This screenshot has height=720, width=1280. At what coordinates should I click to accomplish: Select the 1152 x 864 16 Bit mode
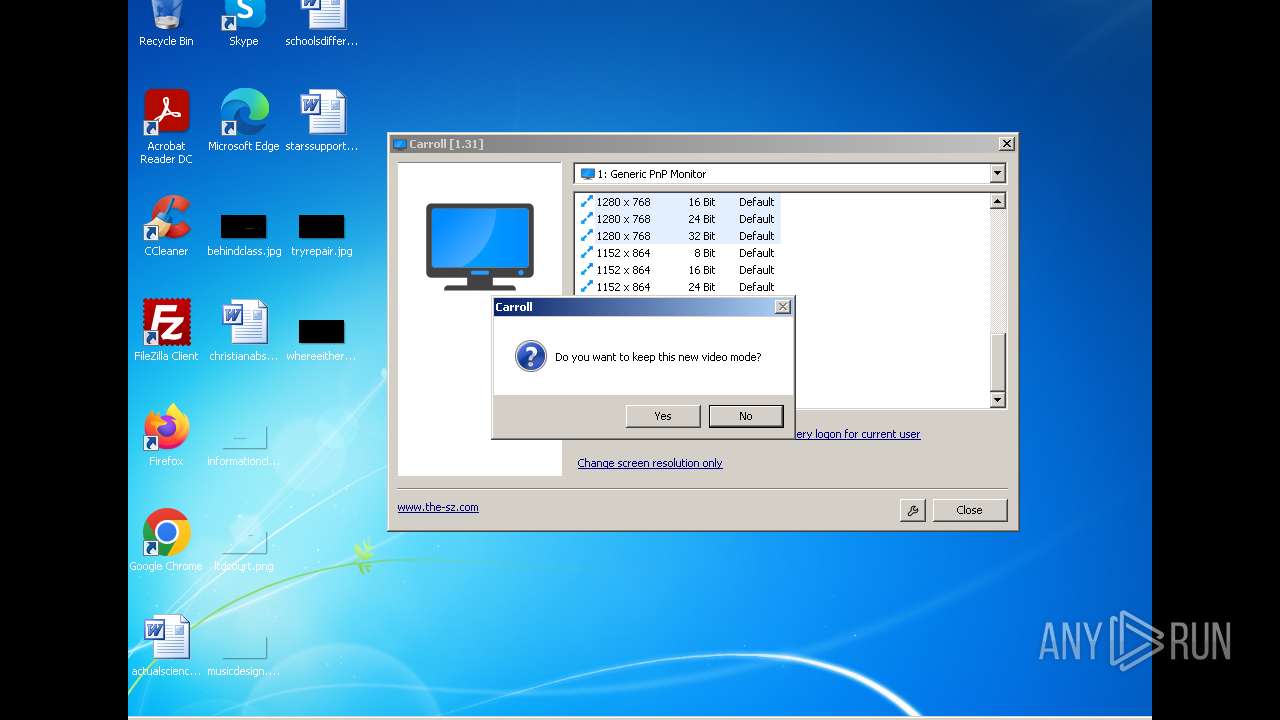tap(678, 270)
